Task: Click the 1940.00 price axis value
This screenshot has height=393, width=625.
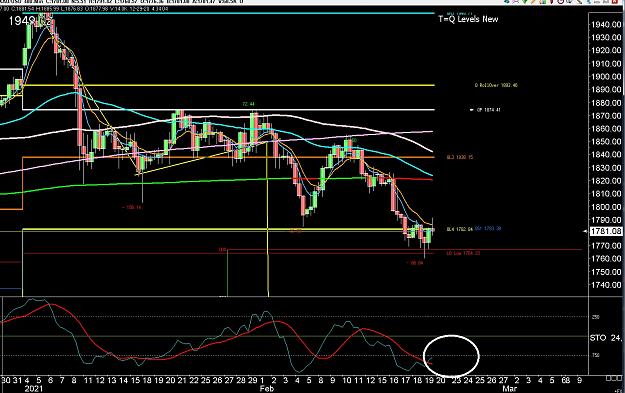Action: point(606,25)
